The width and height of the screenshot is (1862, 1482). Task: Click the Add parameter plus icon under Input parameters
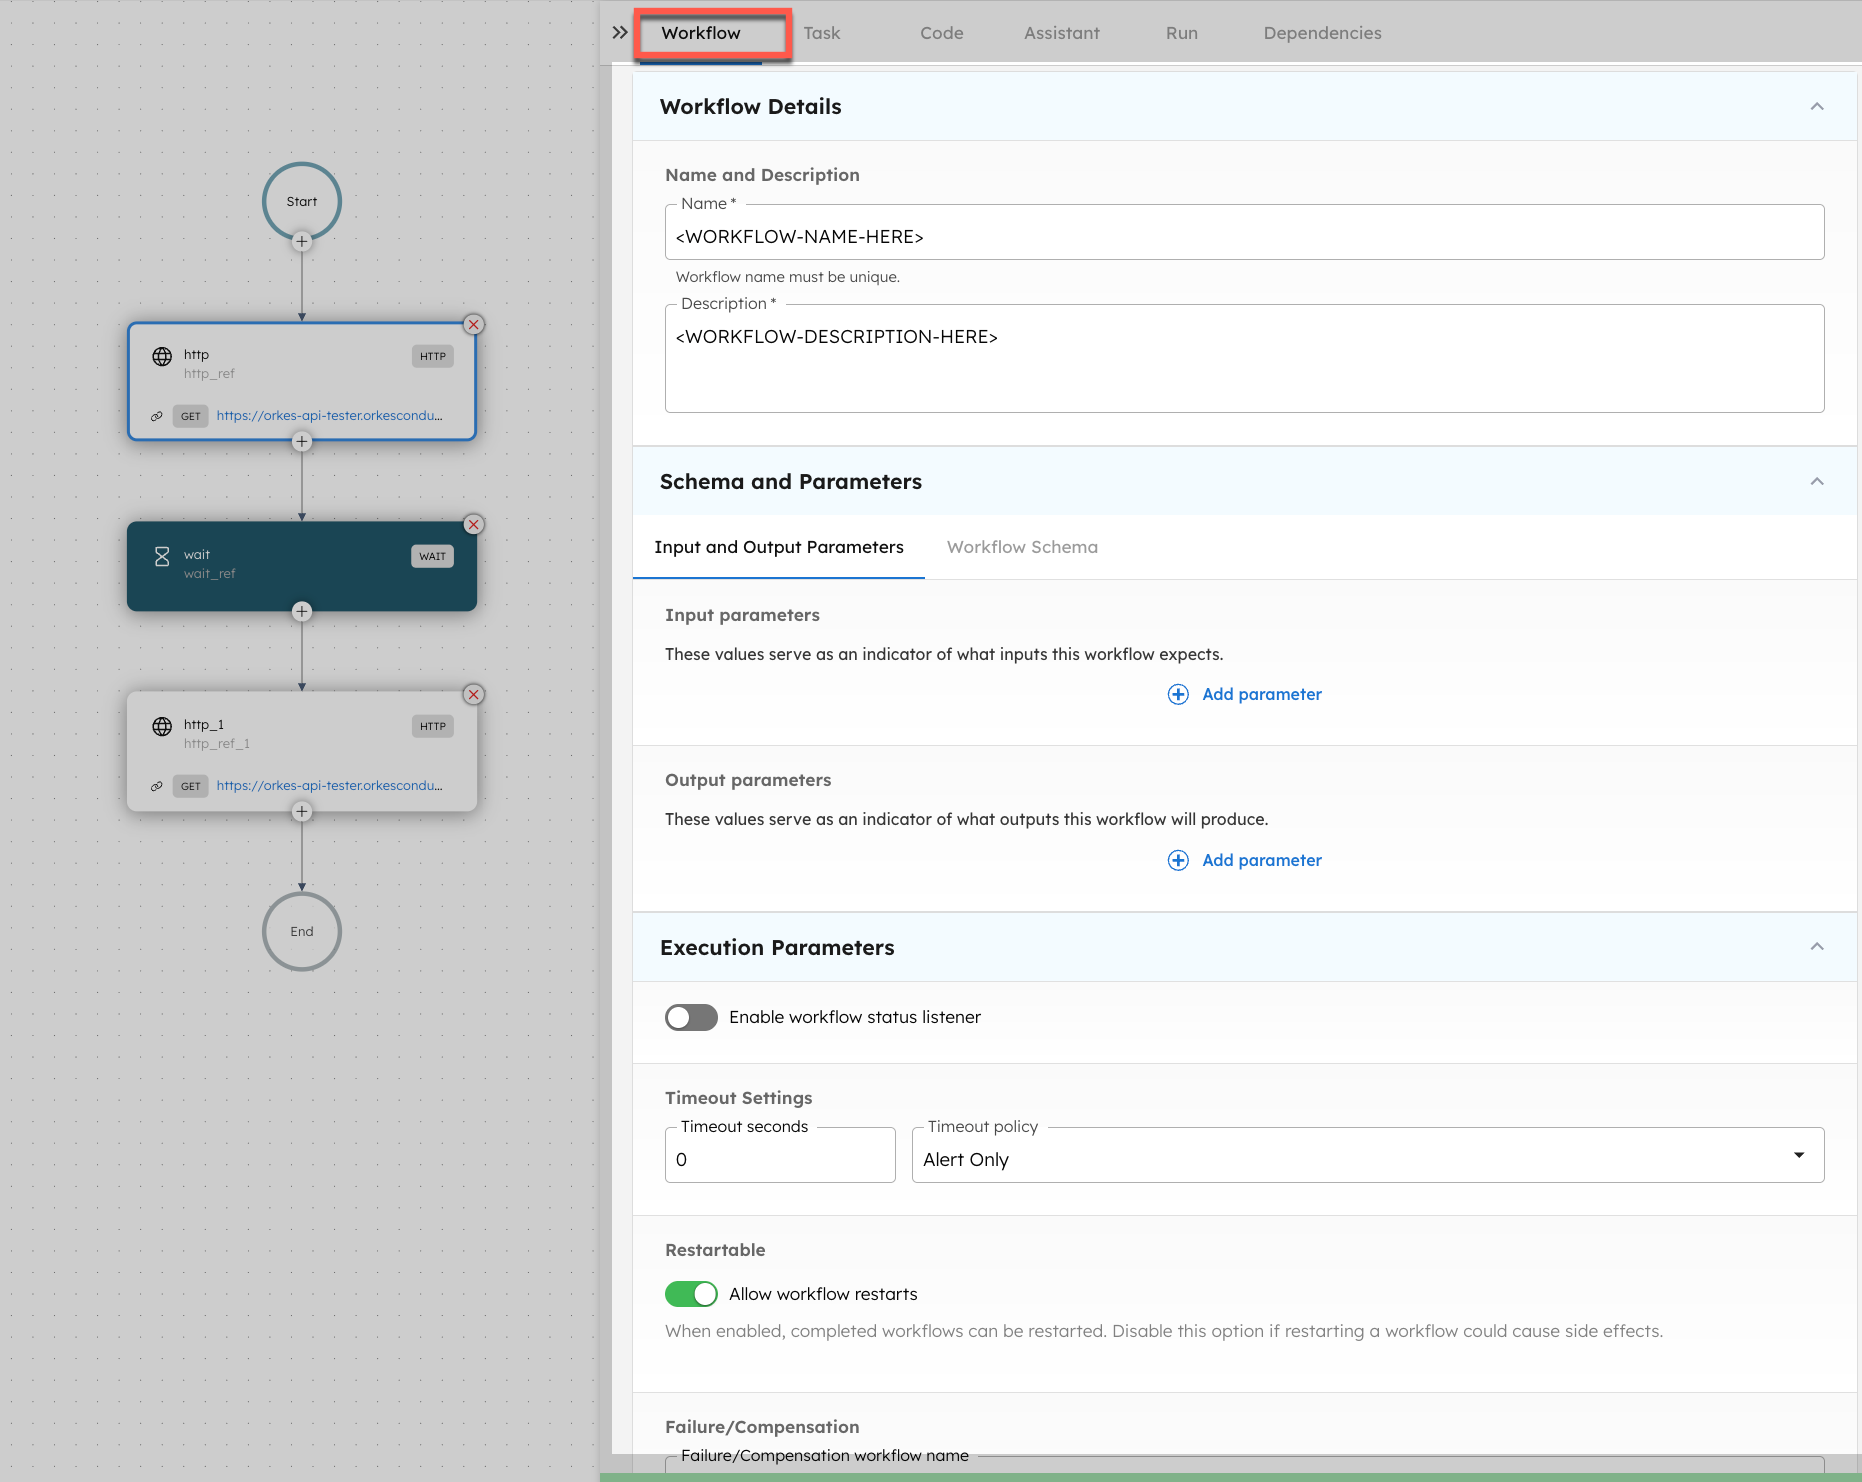[1178, 694]
